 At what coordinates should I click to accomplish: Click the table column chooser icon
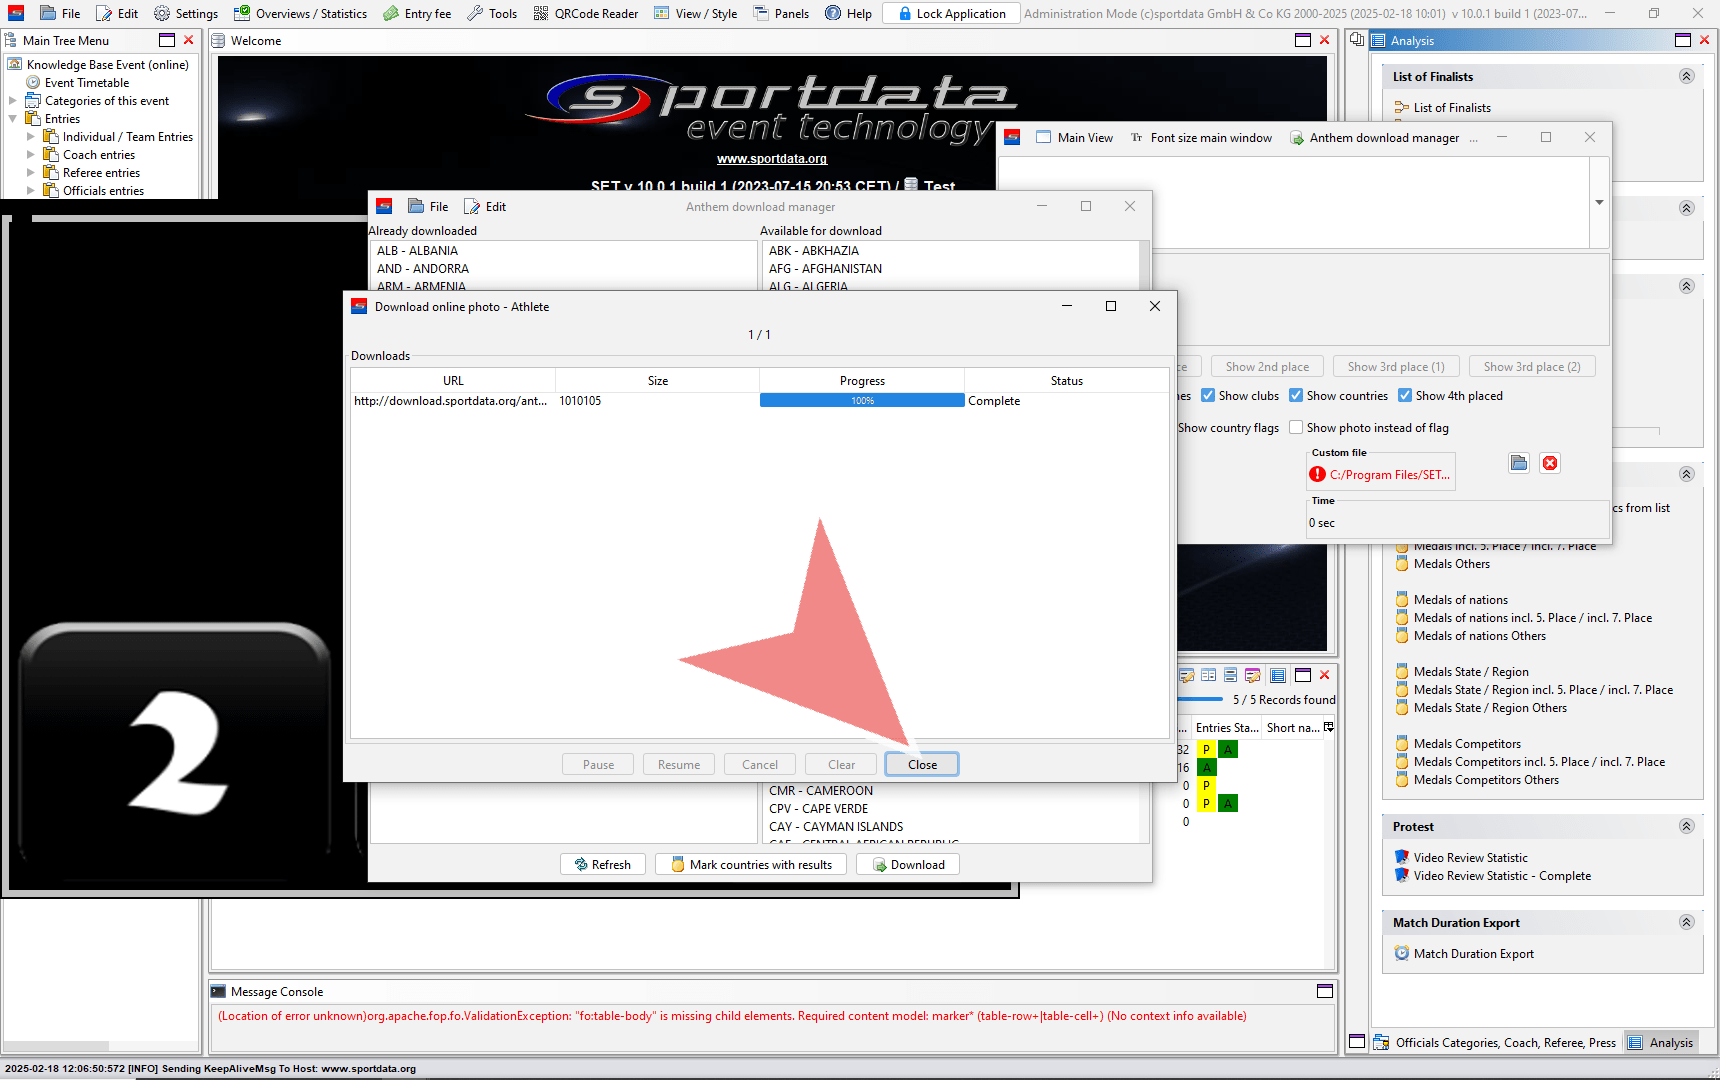tap(1329, 727)
